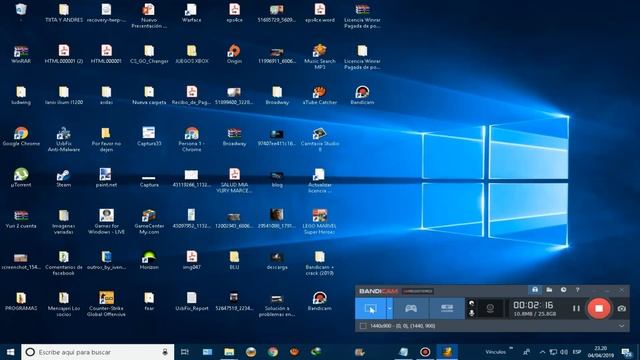Show hidden system tray icons
Image resolution: width=640 pixels, height=360 pixels.
point(542,352)
